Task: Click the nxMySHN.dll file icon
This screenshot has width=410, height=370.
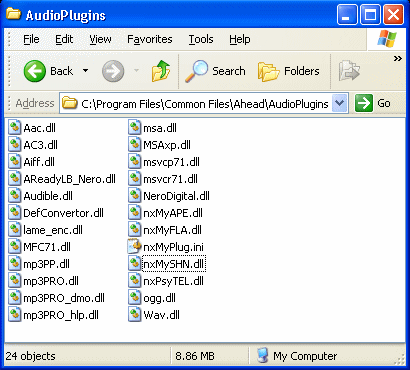Action: (x=134, y=264)
